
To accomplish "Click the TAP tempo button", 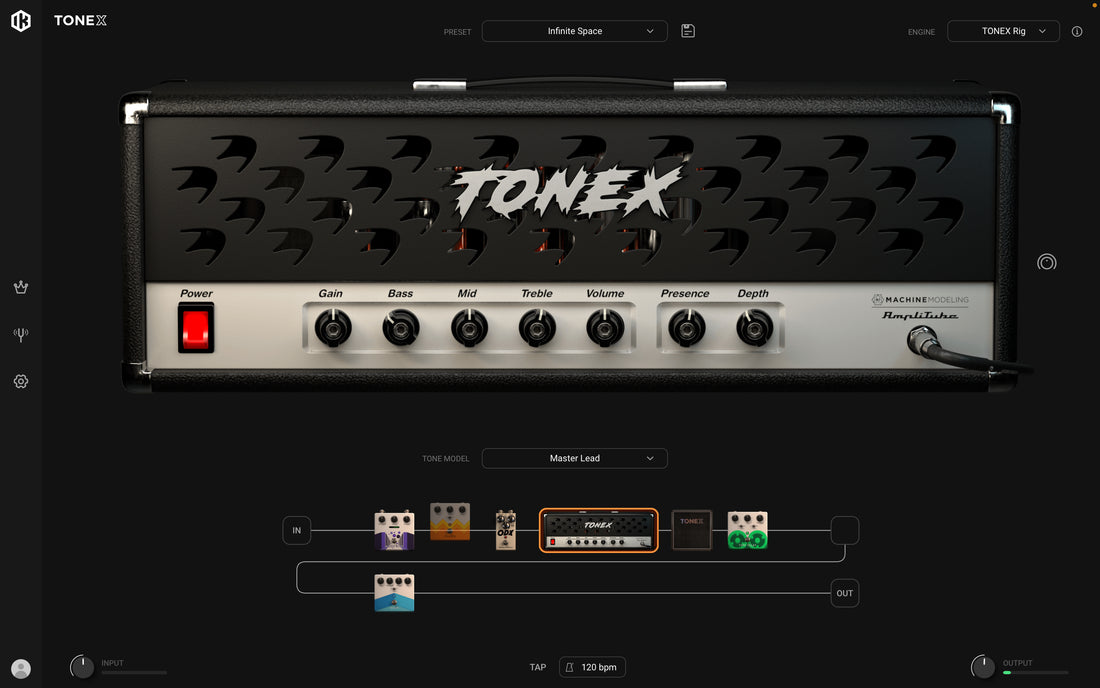I will [x=537, y=667].
